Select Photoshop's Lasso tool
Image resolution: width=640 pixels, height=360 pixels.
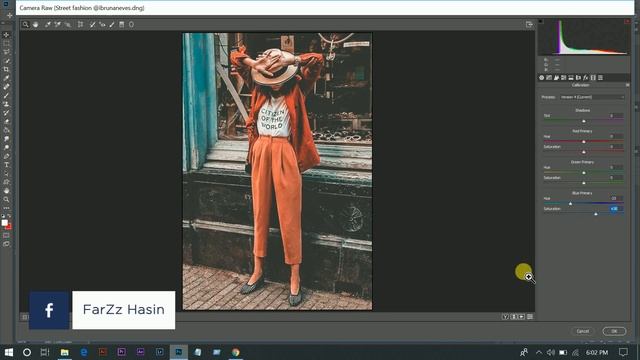6,52
